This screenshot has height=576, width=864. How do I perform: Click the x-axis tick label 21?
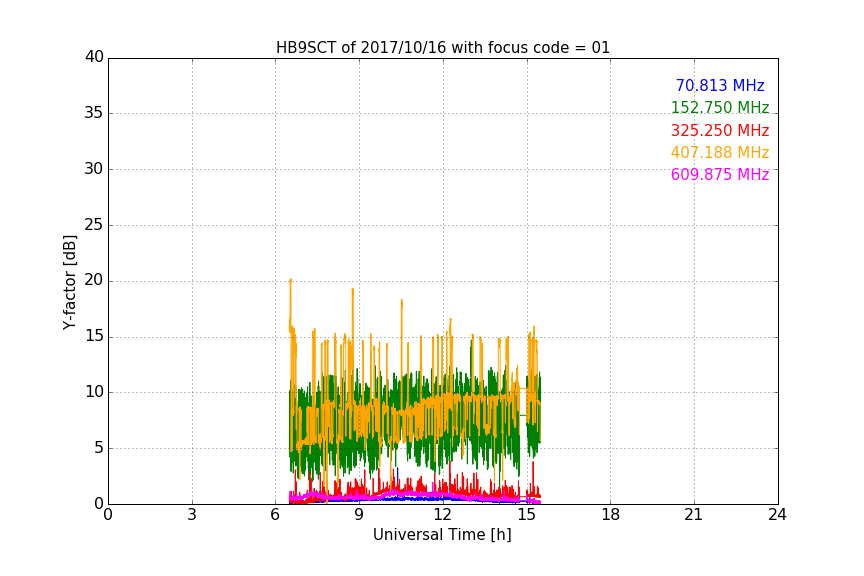(x=694, y=515)
